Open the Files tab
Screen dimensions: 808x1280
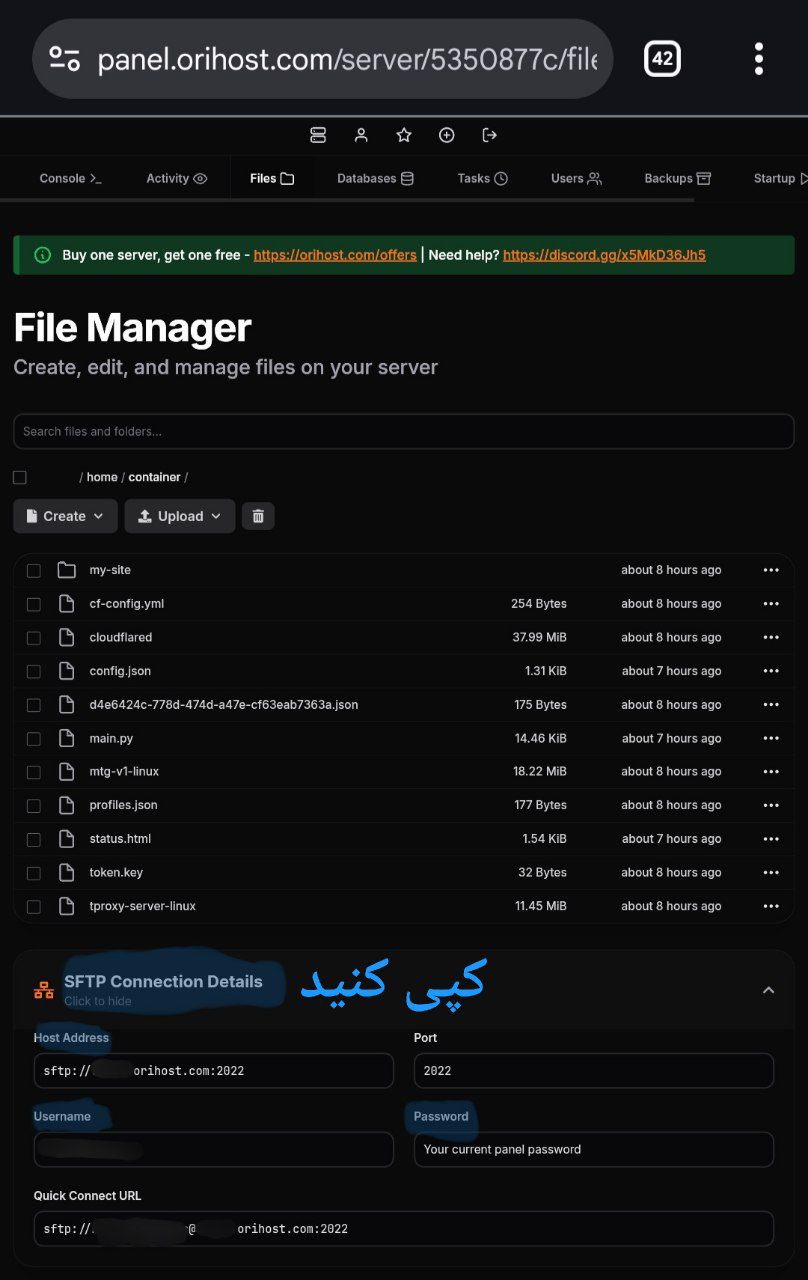[272, 178]
